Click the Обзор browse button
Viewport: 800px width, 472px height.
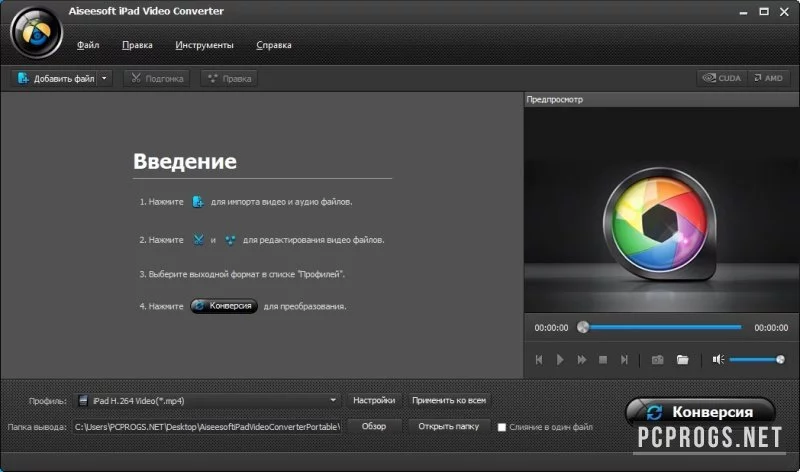(374, 426)
